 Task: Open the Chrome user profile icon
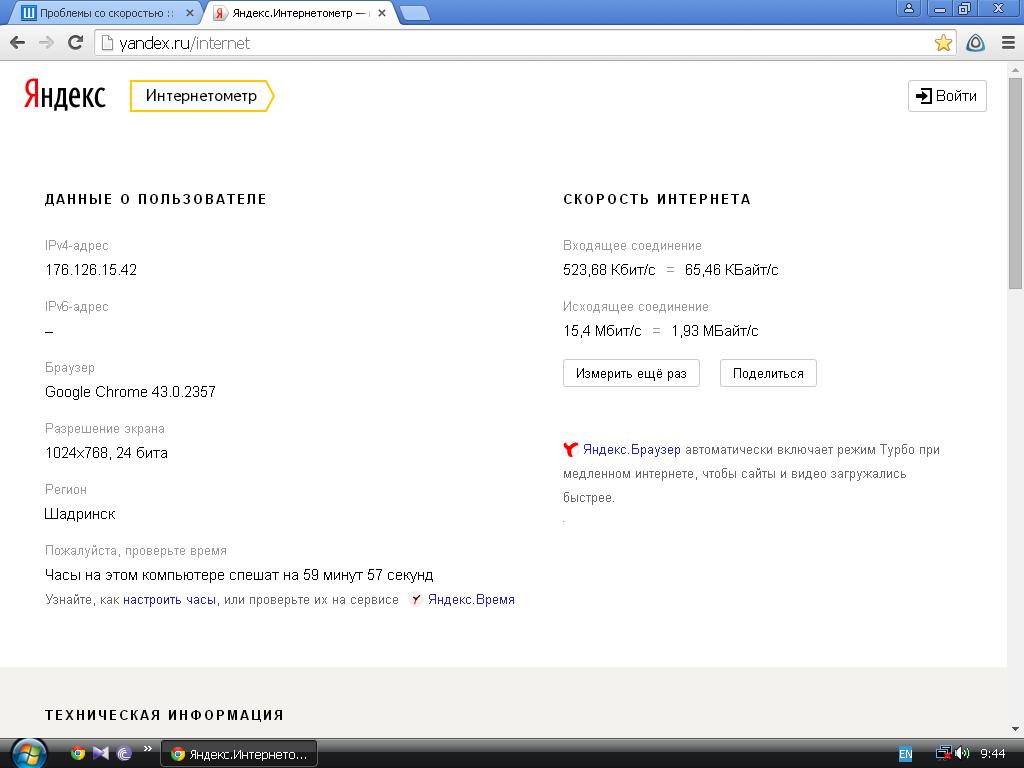908,8
